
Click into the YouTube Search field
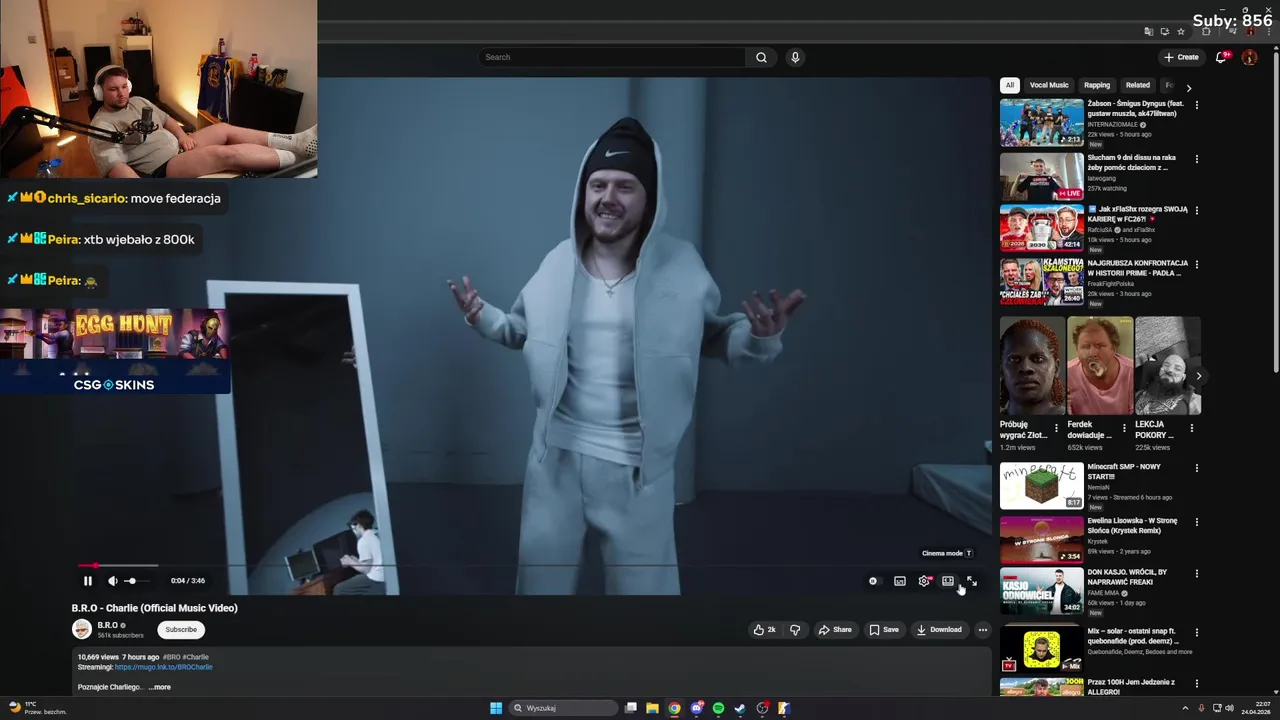pyautogui.click(x=612, y=57)
